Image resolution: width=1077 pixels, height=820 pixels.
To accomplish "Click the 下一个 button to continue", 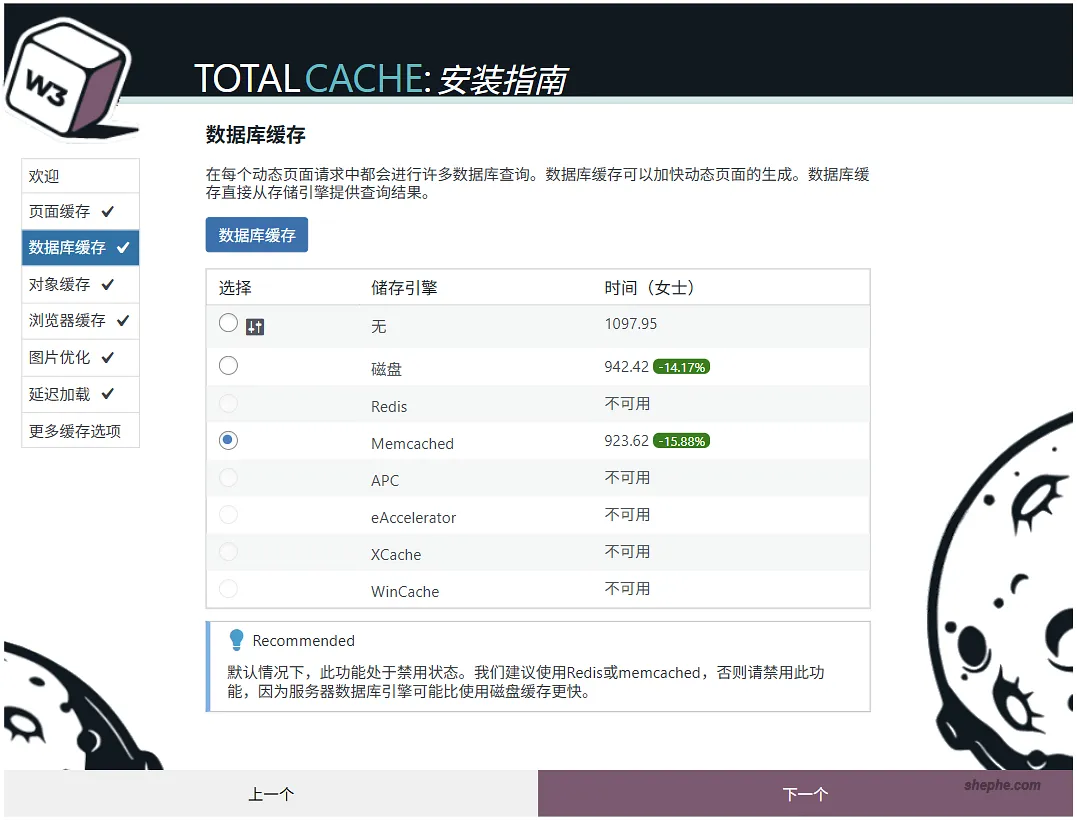I will 805,792.
